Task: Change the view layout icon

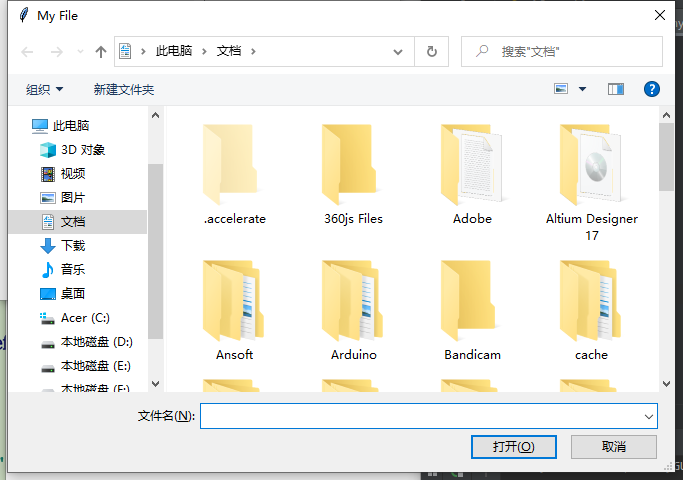Action: coord(561,89)
